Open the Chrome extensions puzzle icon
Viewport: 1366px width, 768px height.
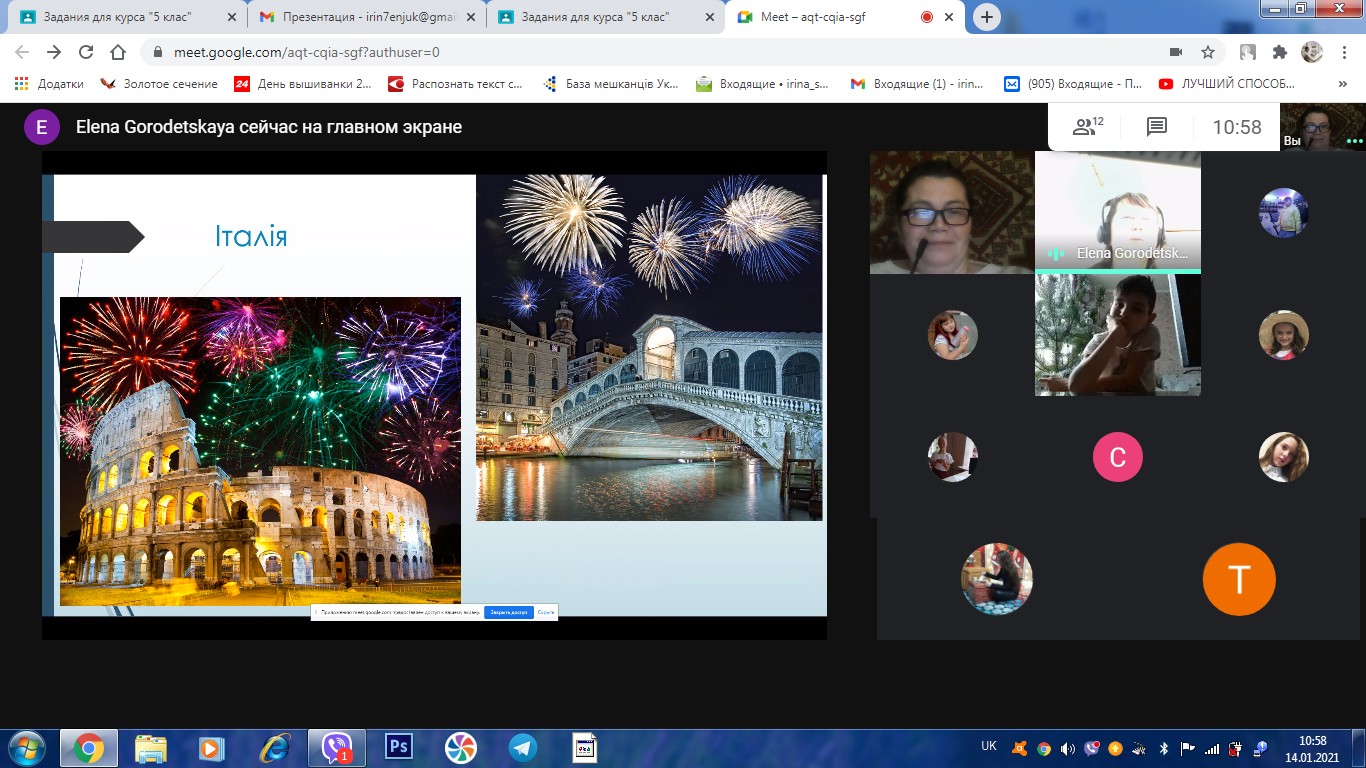pyautogui.click(x=1279, y=52)
